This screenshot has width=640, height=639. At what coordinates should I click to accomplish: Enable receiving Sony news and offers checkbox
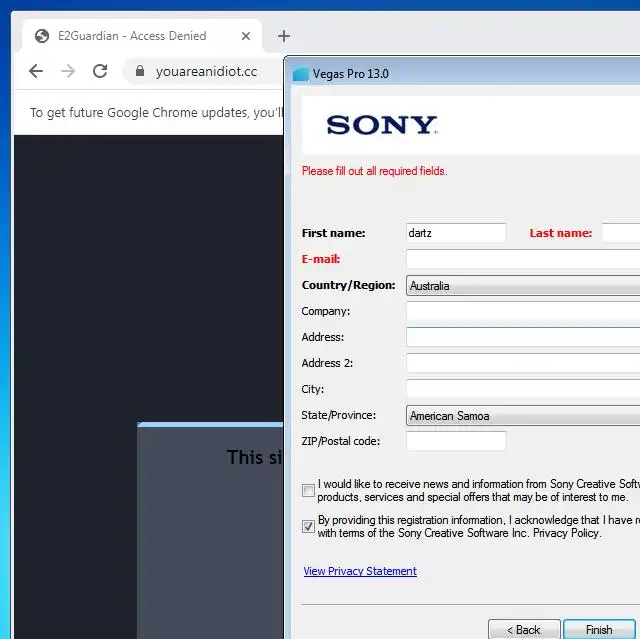308,490
